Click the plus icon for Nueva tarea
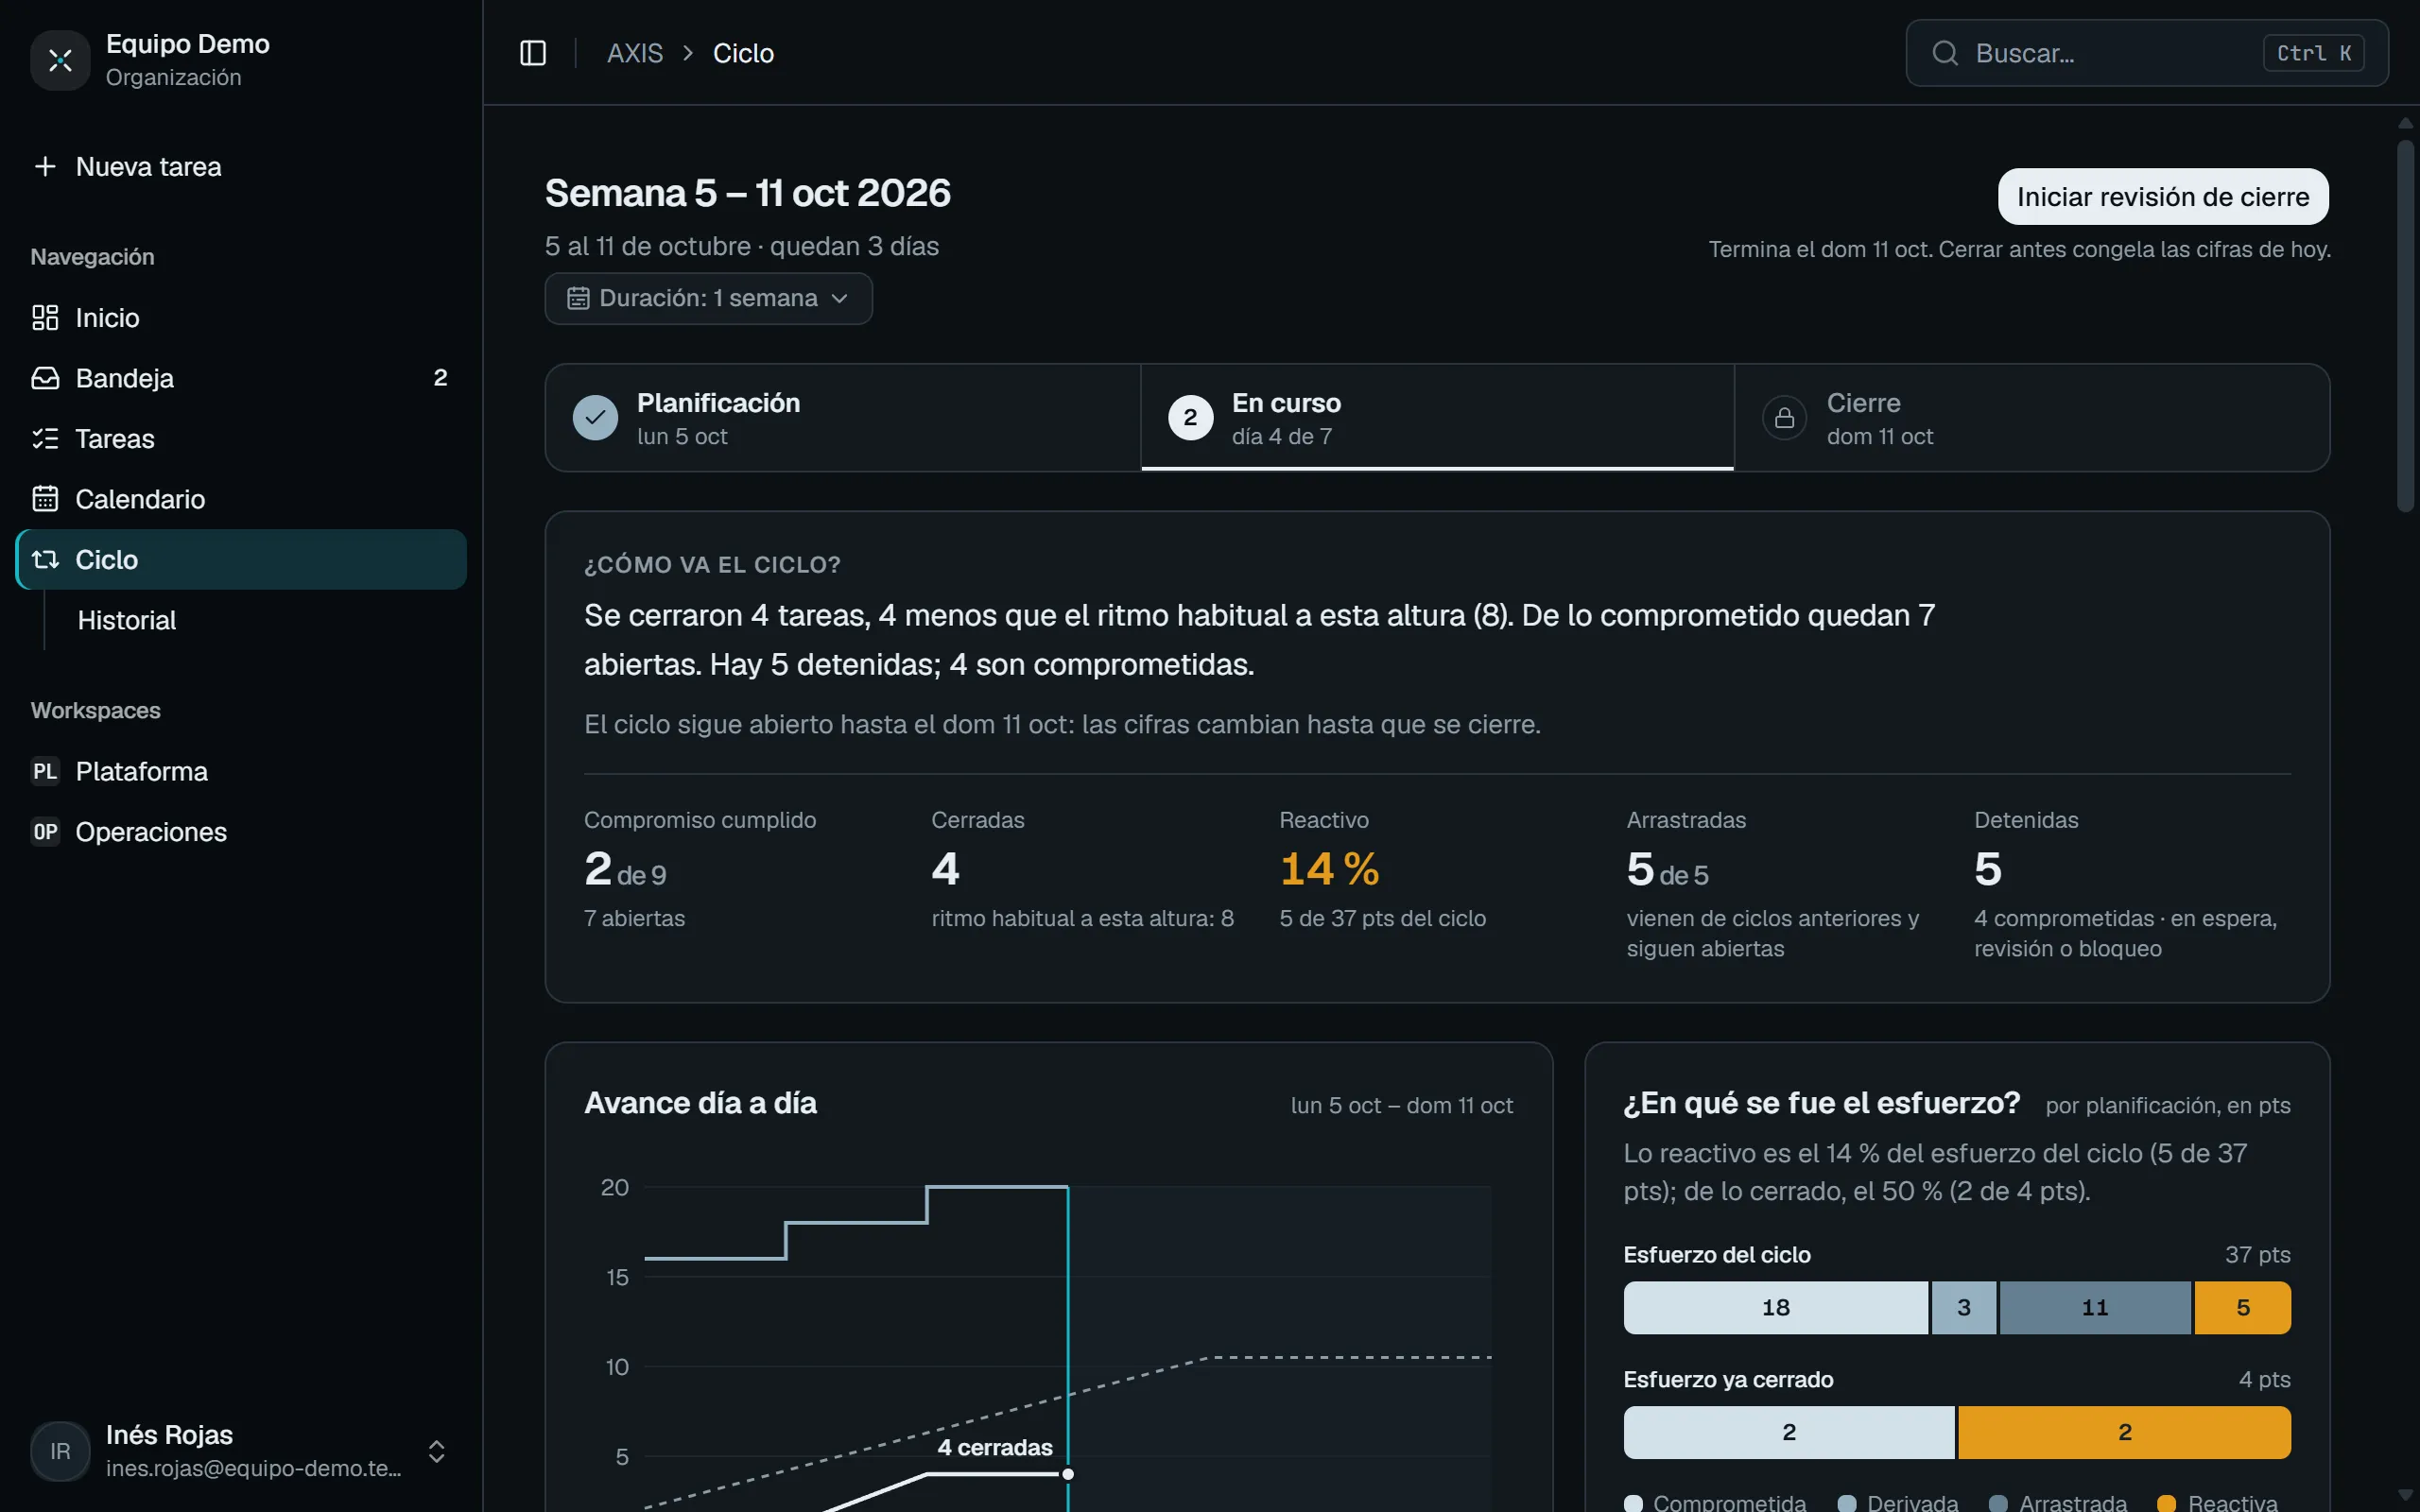 pos(45,166)
